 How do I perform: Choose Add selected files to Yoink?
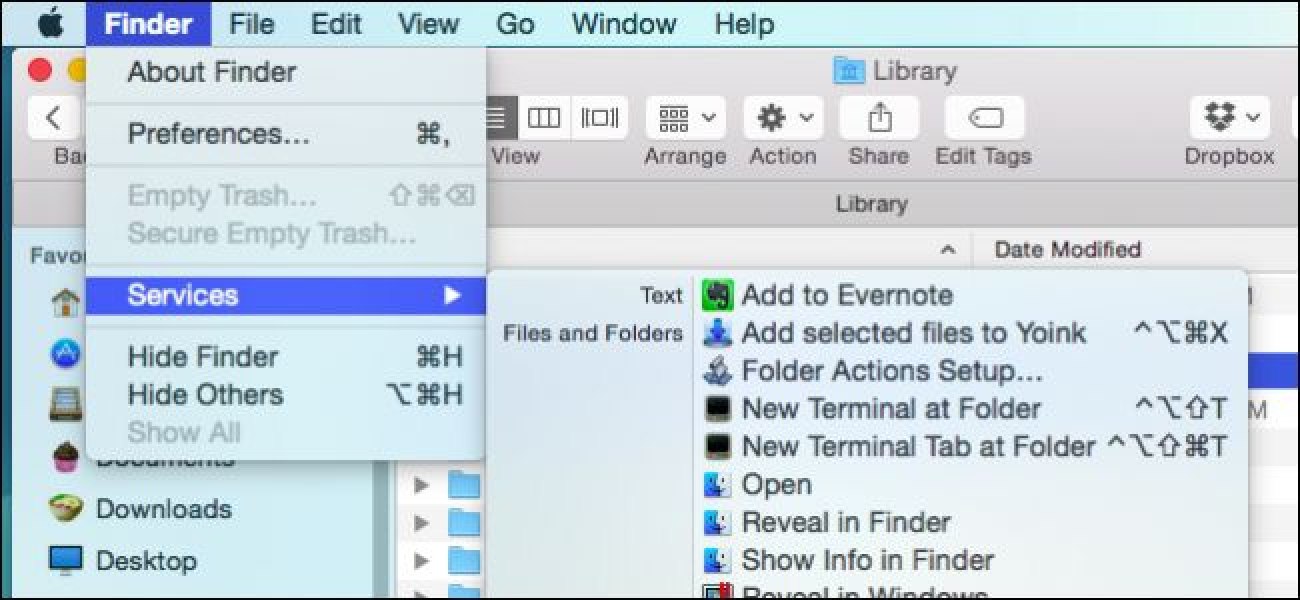point(913,333)
